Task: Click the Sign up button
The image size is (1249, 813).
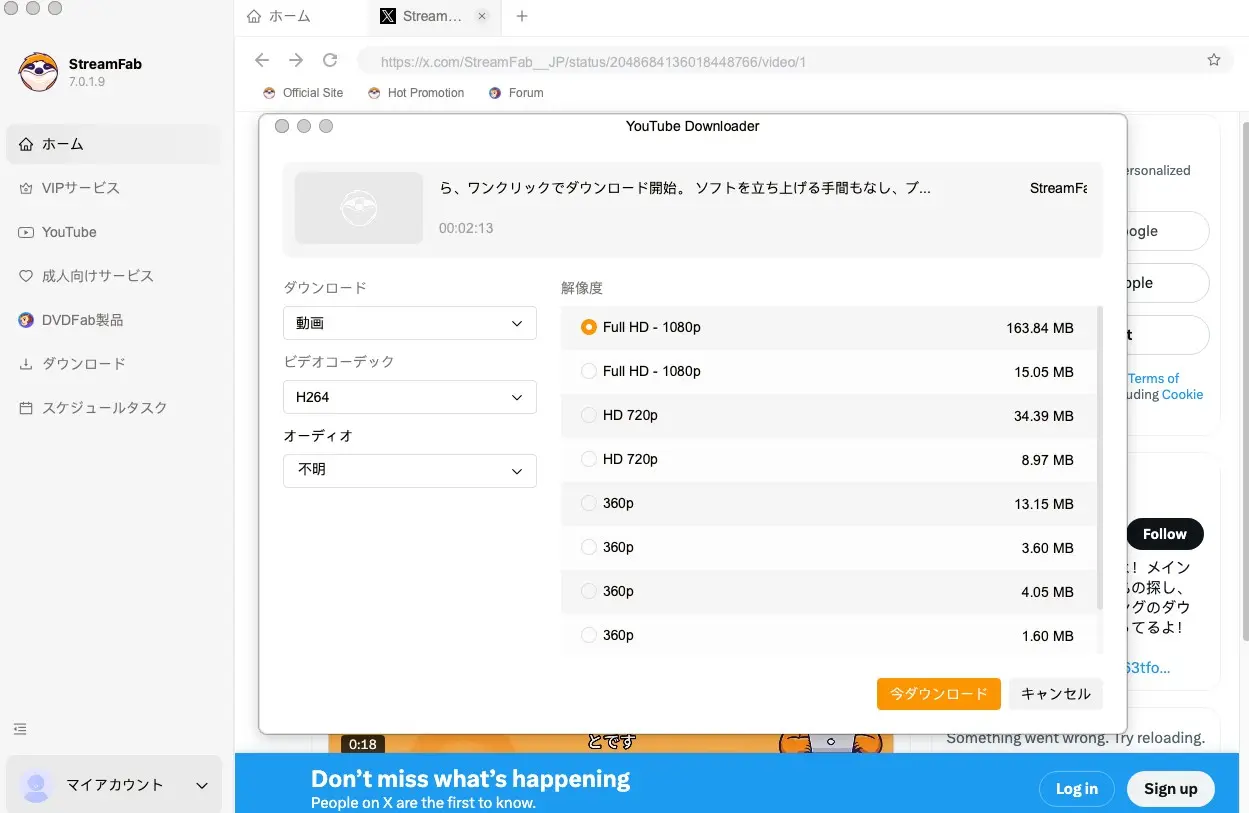Action: pyautogui.click(x=1170, y=789)
